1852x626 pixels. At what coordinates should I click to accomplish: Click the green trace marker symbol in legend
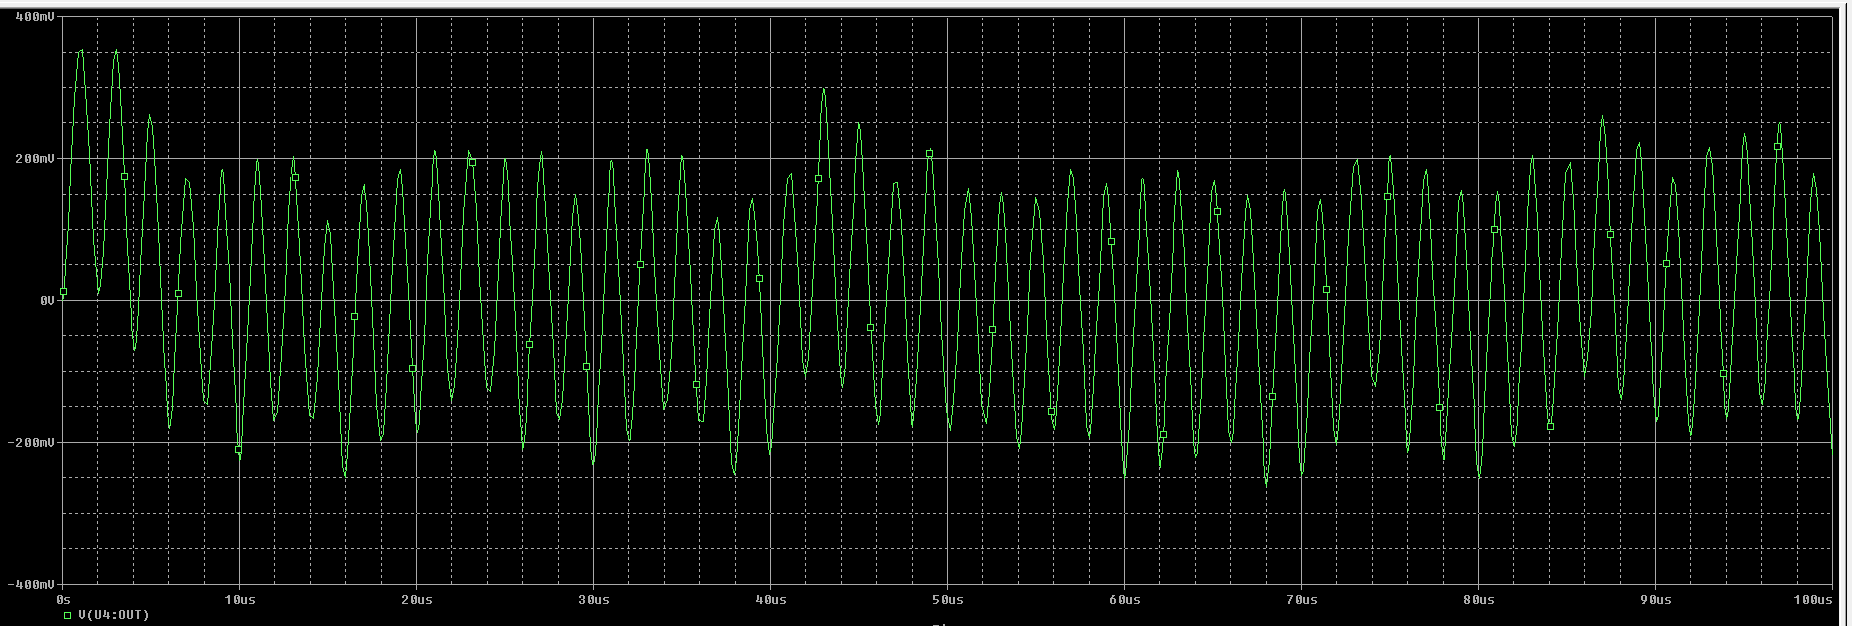pyautogui.click(x=68, y=615)
